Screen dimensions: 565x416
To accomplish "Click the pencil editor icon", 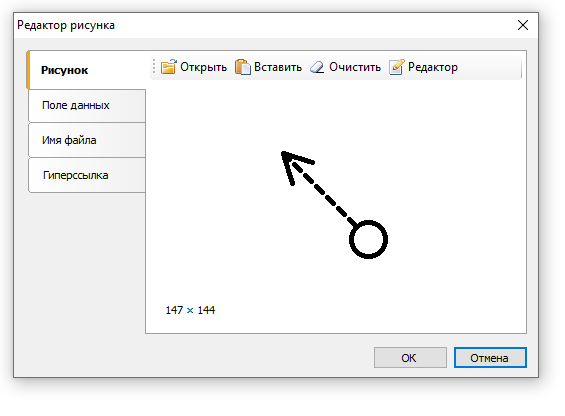I will 397,67.
